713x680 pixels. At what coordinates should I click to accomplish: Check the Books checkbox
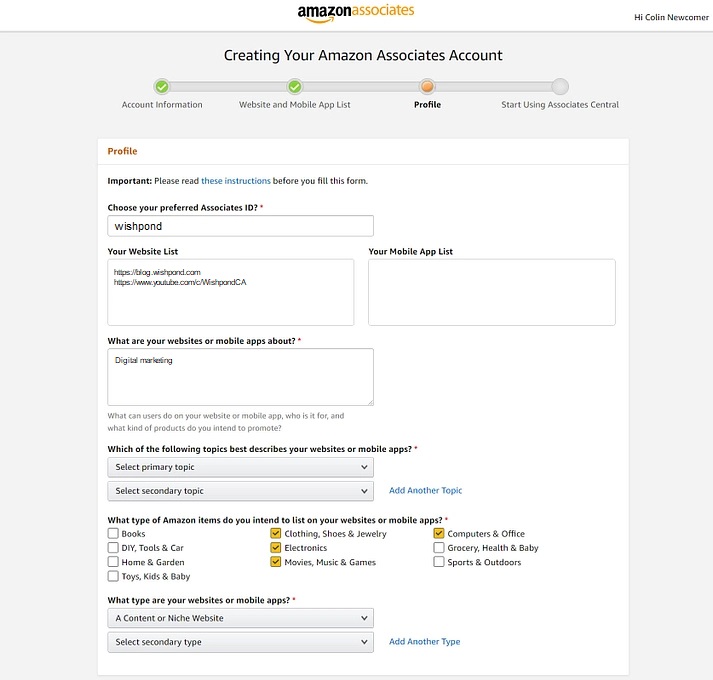click(x=113, y=533)
